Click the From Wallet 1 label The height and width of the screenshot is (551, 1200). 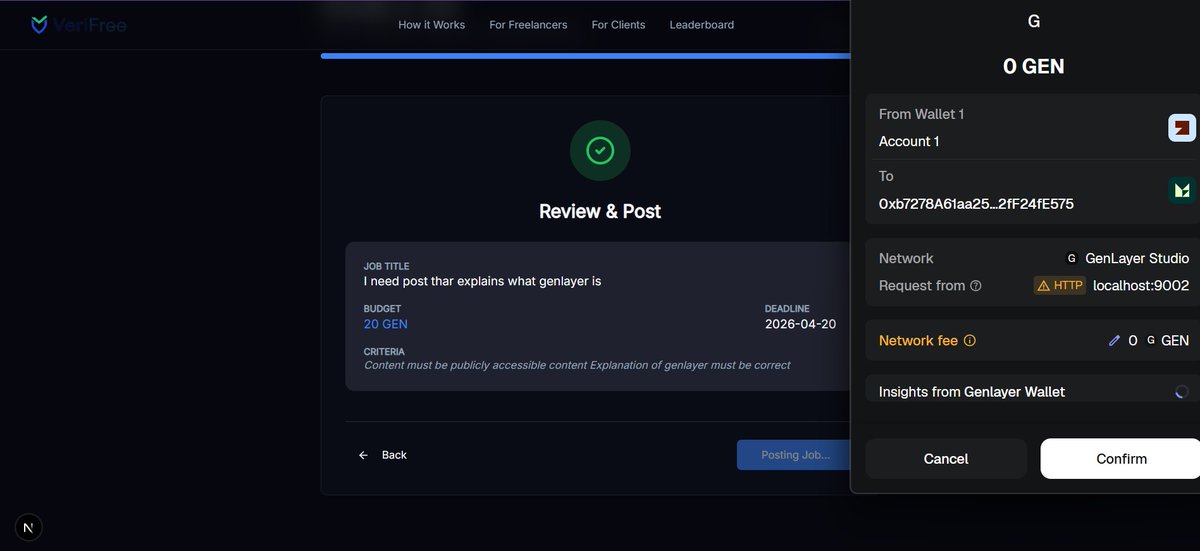[x=921, y=115]
